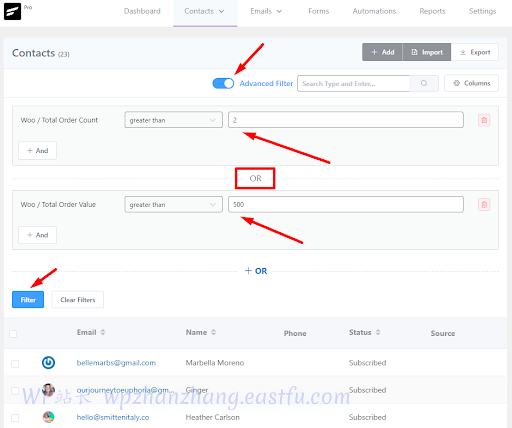Image resolution: width=512 pixels, height=428 pixels.
Task: Open contact bellemarbs@gmail.com link
Action: pyautogui.click(x=116, y=363)
